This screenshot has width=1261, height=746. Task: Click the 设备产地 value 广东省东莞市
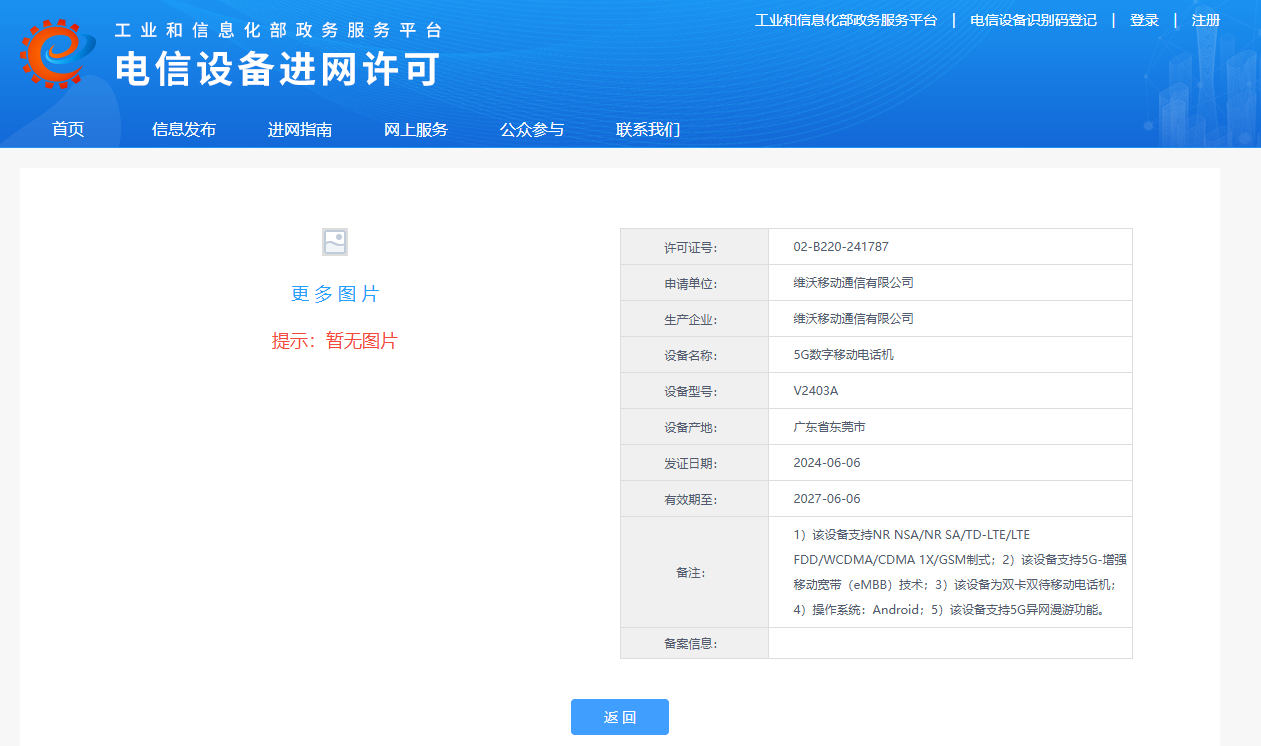coord(829,427)
